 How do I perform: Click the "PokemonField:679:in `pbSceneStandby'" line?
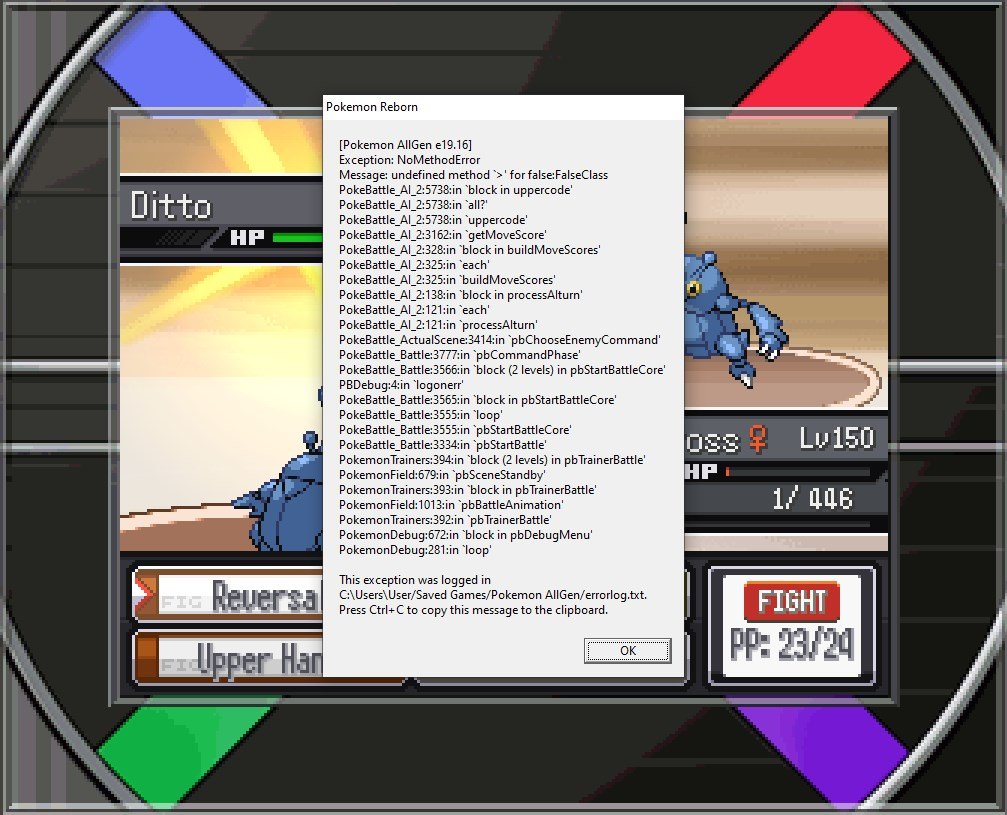click(x=442, y=475)
